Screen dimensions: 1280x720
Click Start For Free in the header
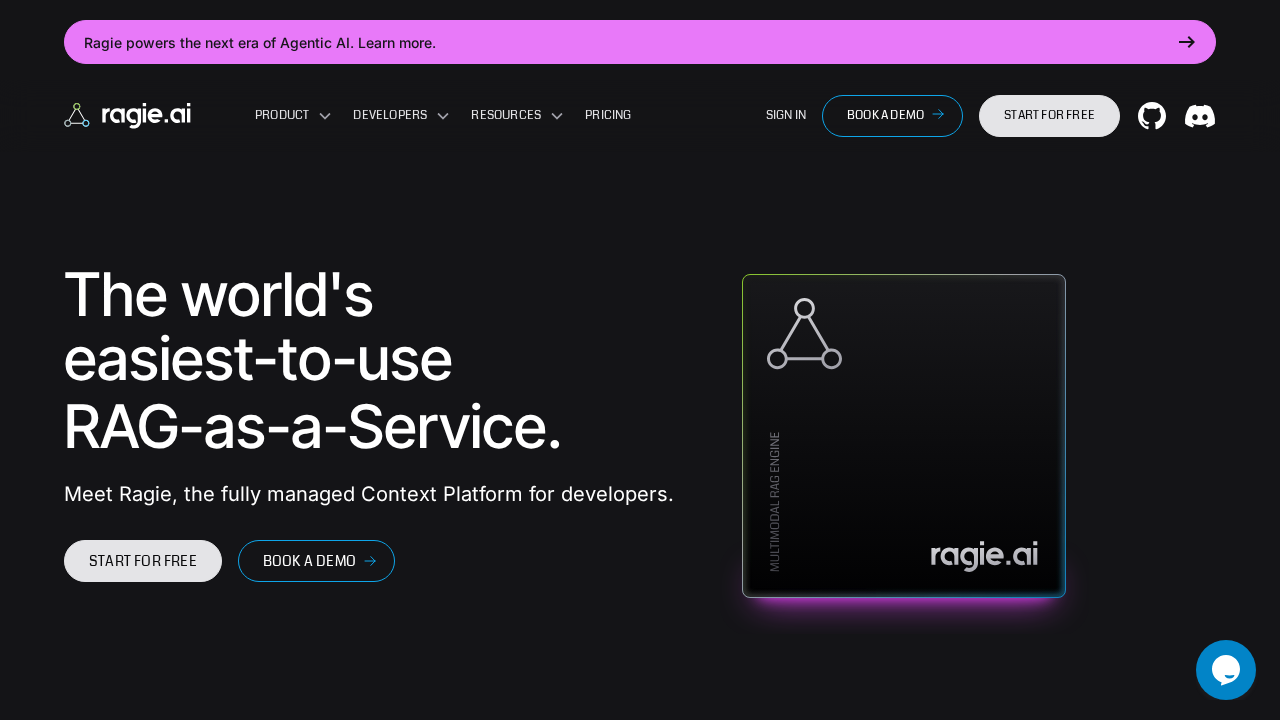click(1049, 115)
